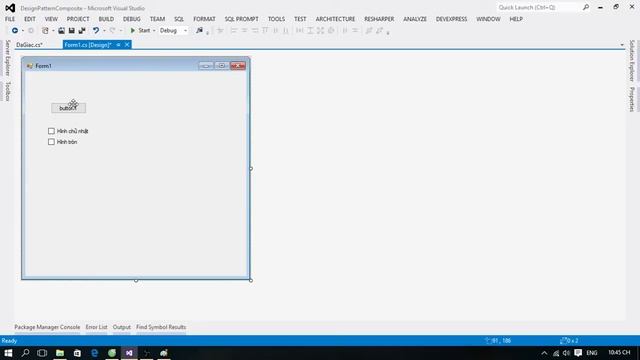Open the volume control in system tray

[x=566, y=353]
